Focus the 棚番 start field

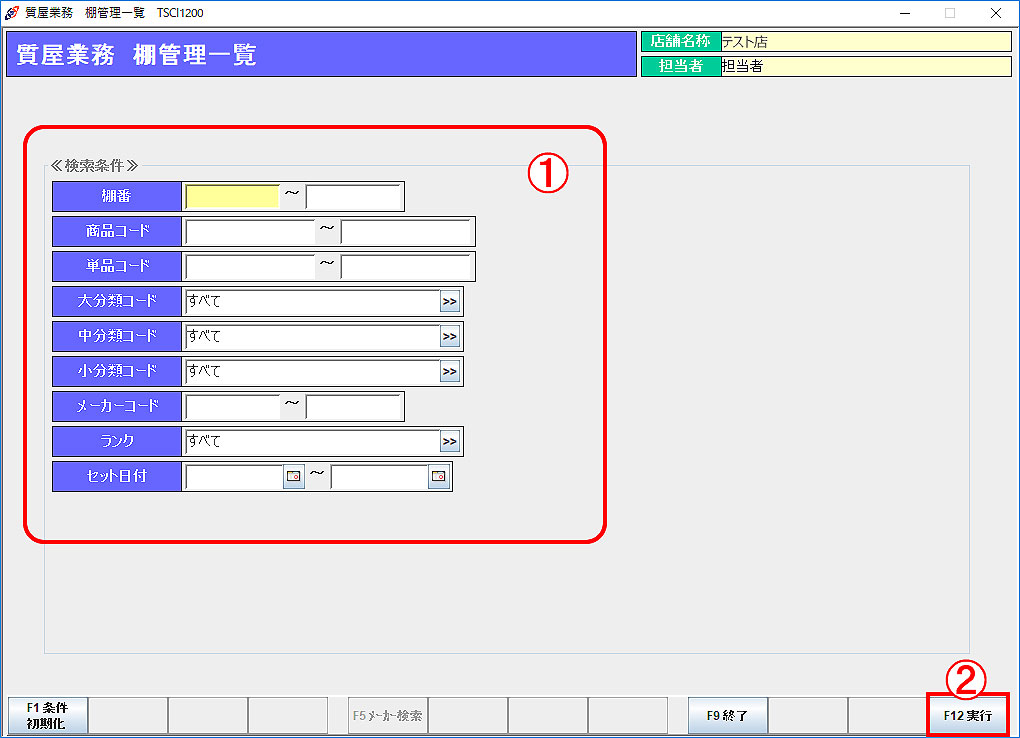point(232,197)
